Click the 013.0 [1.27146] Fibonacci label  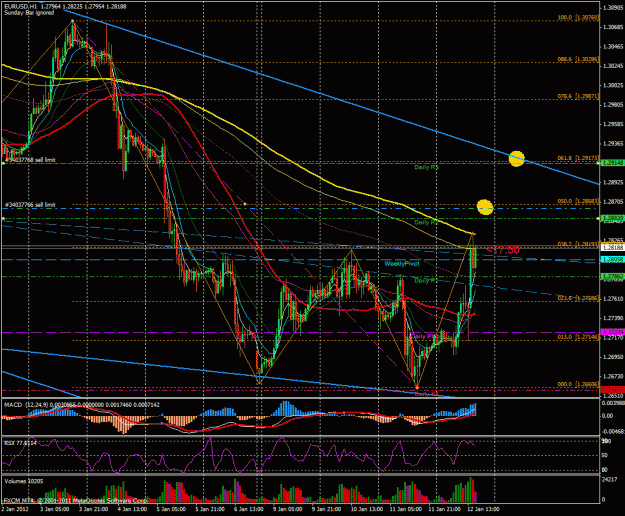pyautogui.click(x=578, y=337)
